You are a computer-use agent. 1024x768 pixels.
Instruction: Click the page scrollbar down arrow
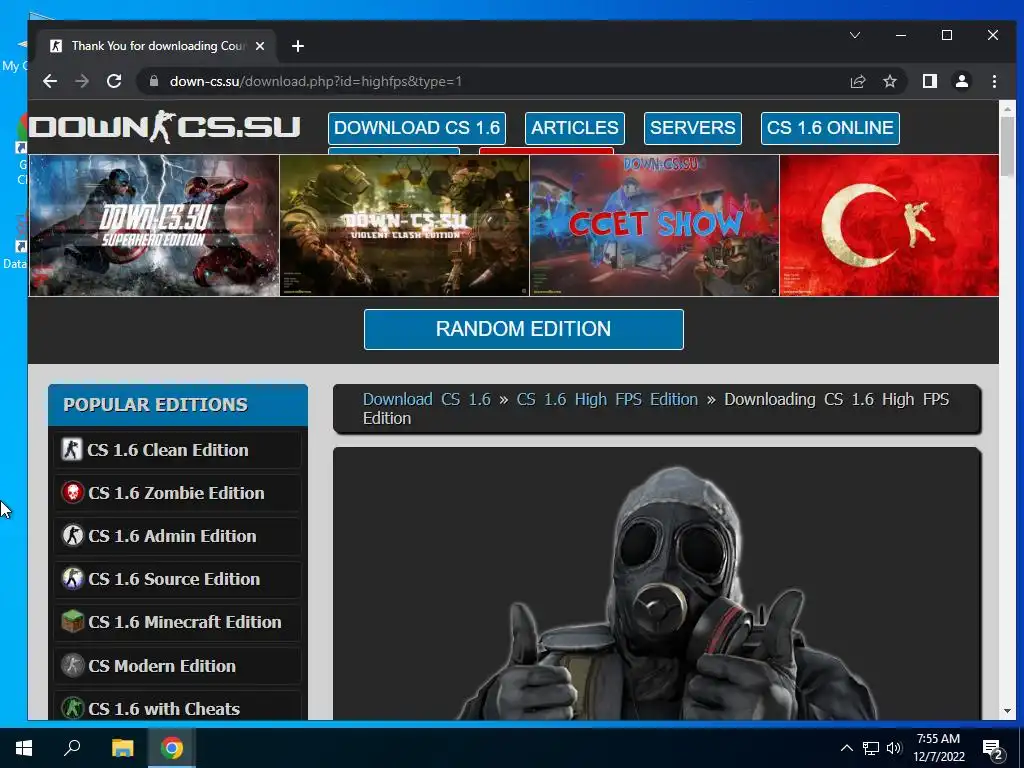(x=1007, y=711)
